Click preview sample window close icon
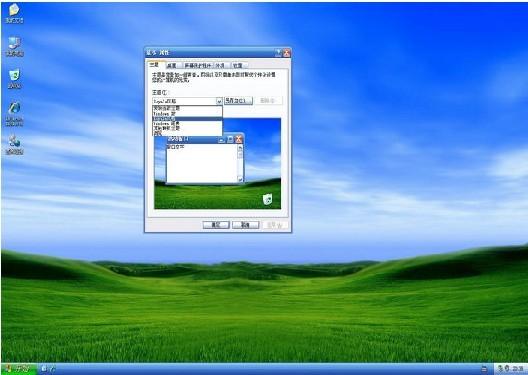 click(x=239, y=139)
